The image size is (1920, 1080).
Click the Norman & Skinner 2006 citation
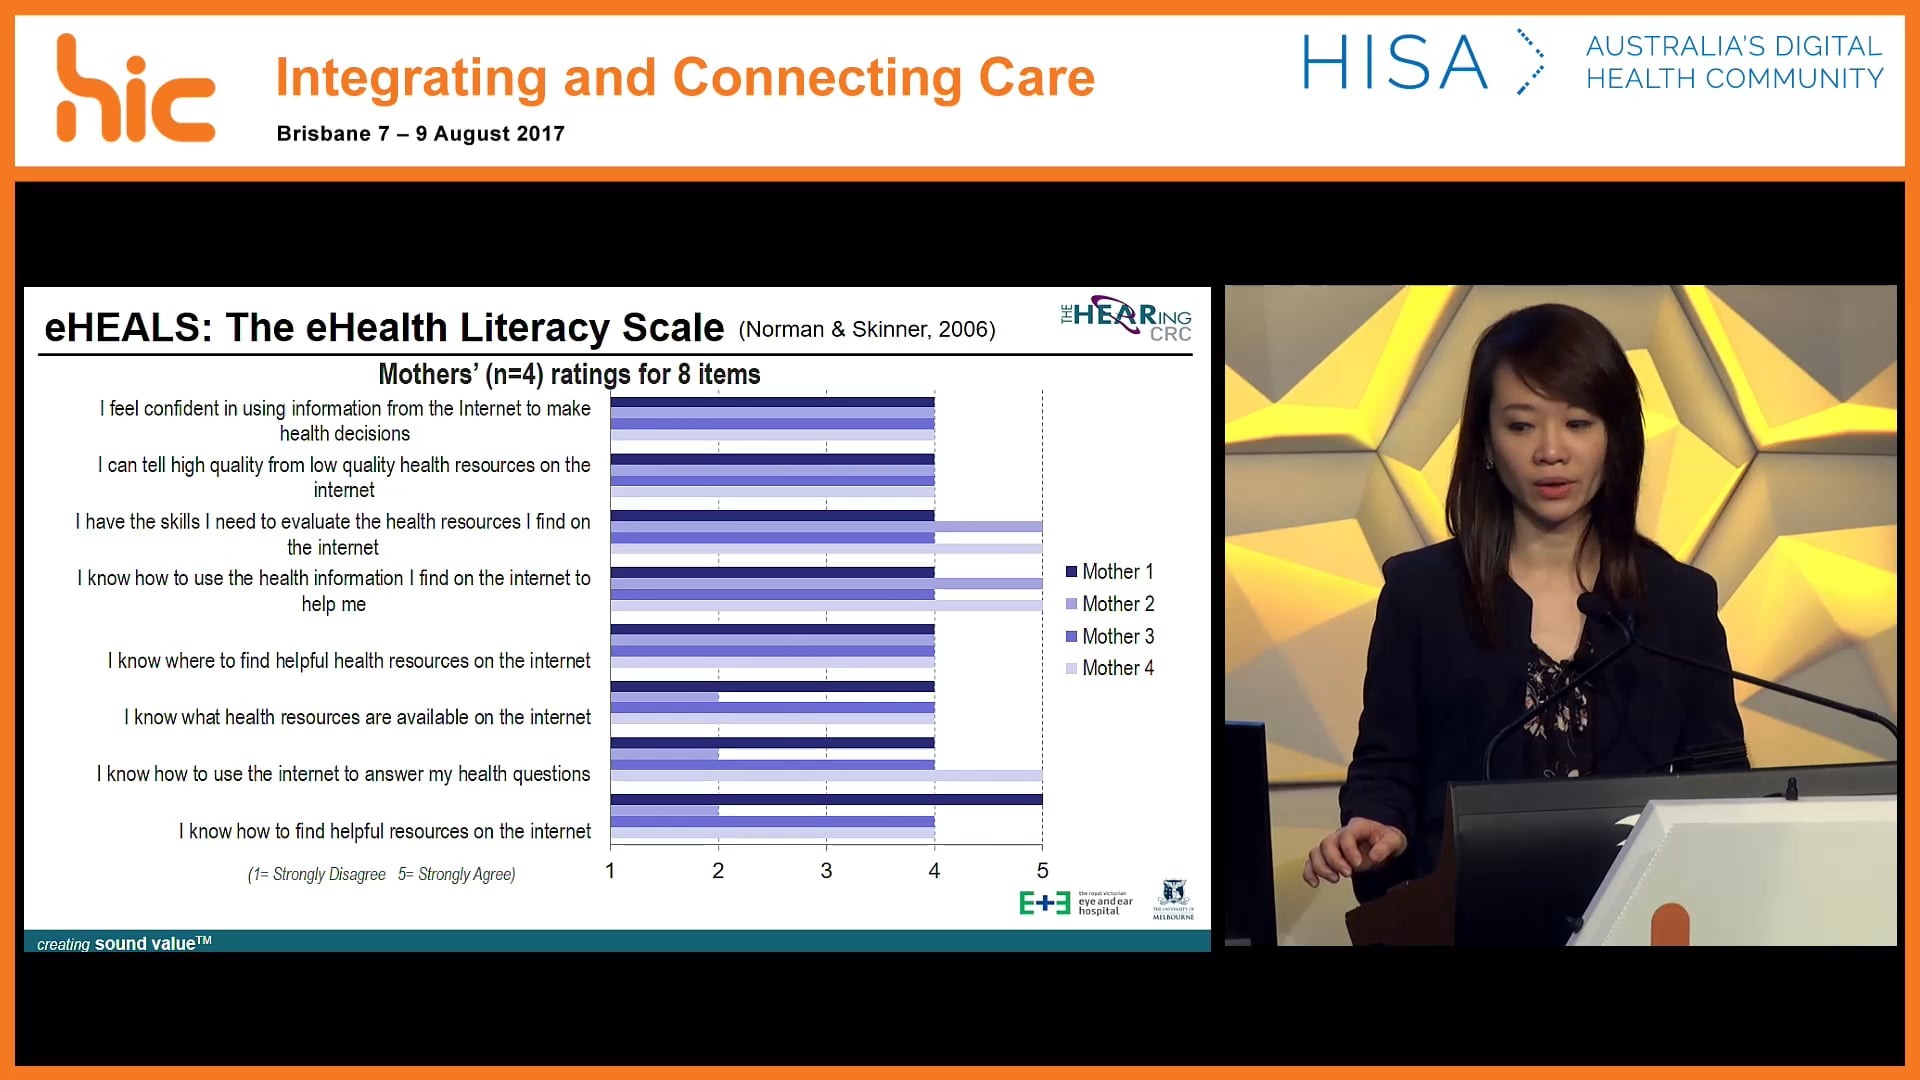(866, 330)
